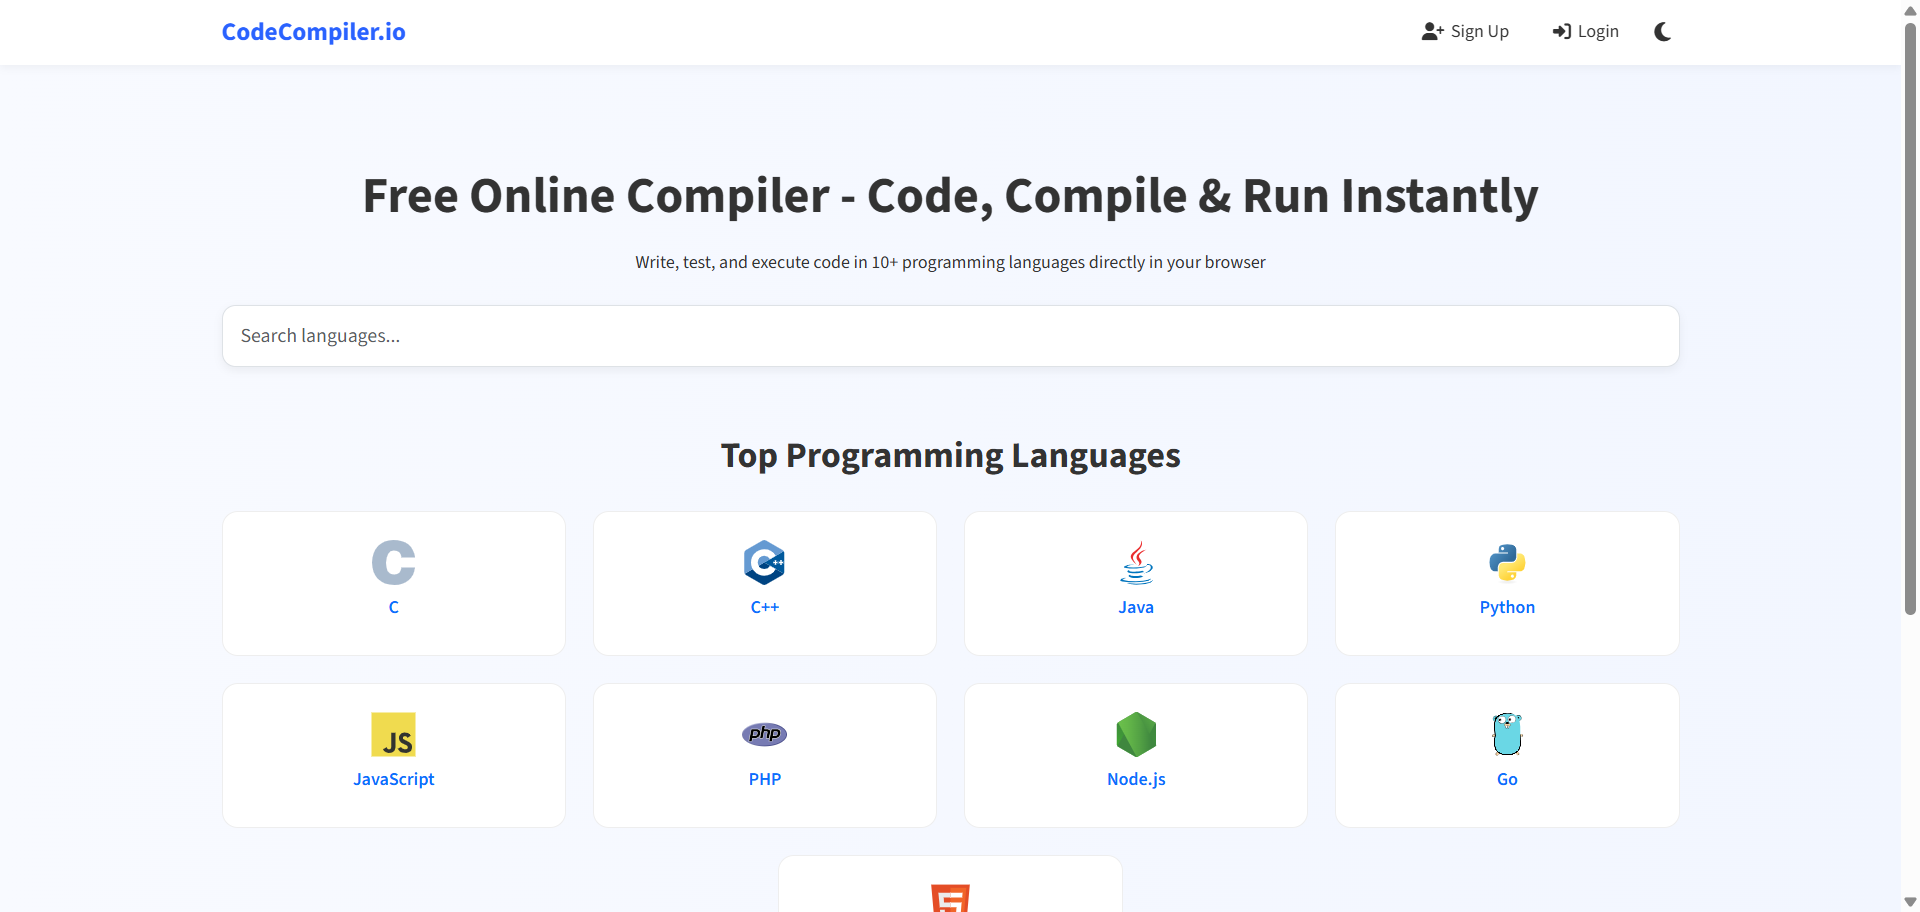This screenshot has width=1920, height=912.
Task: Click the languages search field
Action: click(950, 335)
